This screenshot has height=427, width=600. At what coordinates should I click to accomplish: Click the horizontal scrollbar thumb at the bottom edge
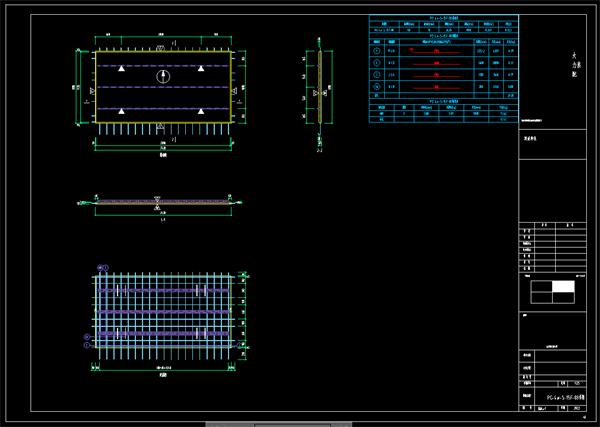[292, 425]
